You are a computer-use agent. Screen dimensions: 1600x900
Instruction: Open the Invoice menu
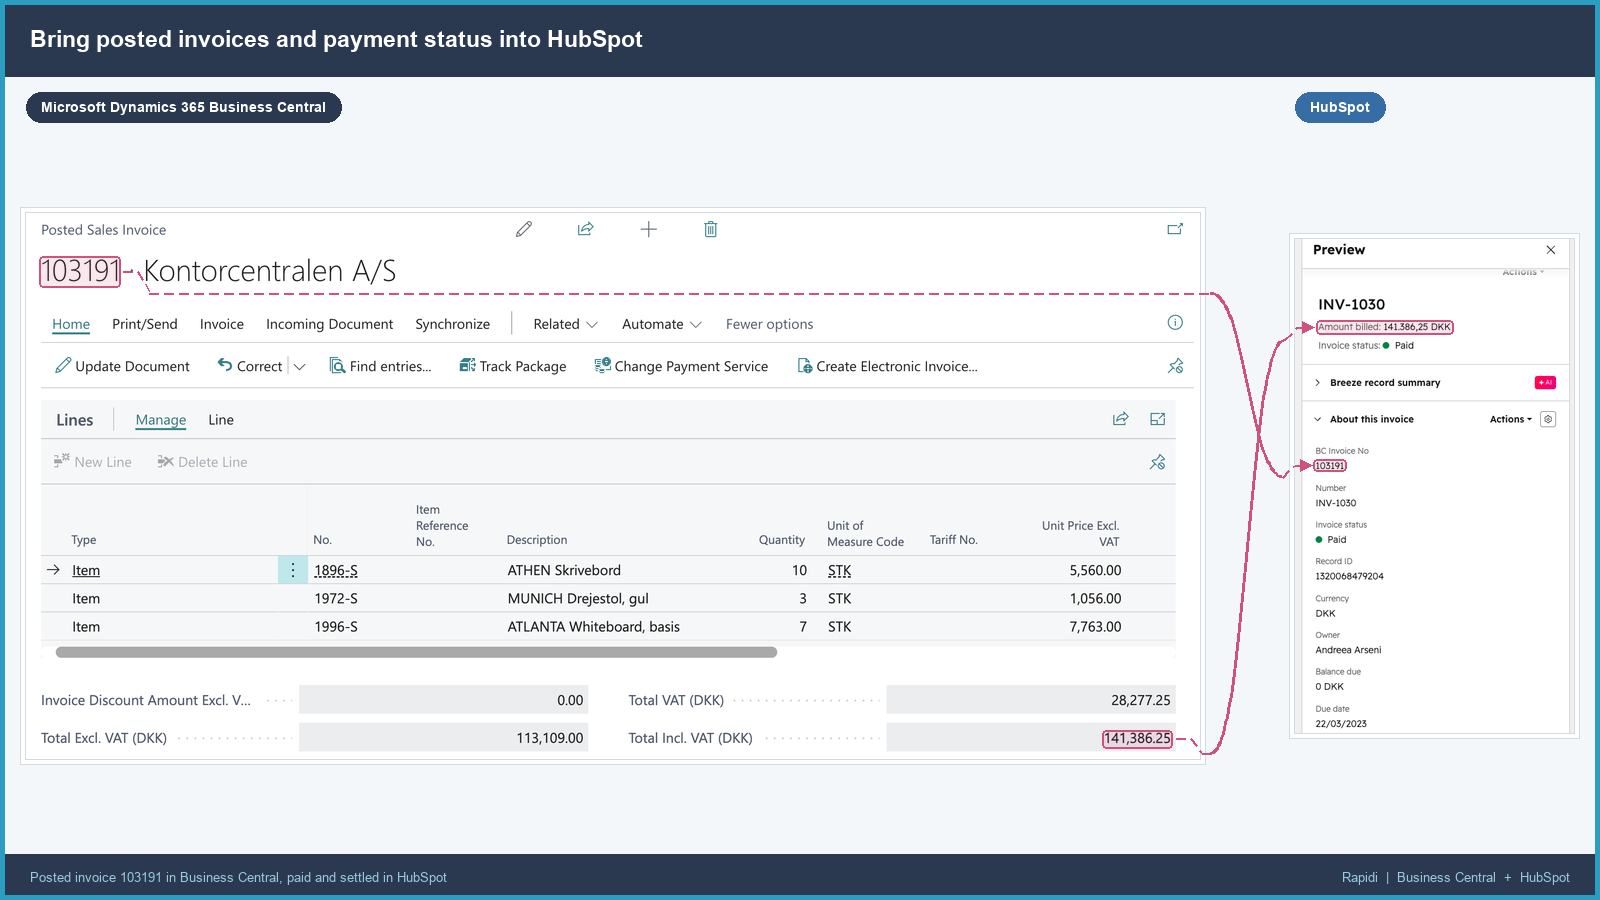222,324
